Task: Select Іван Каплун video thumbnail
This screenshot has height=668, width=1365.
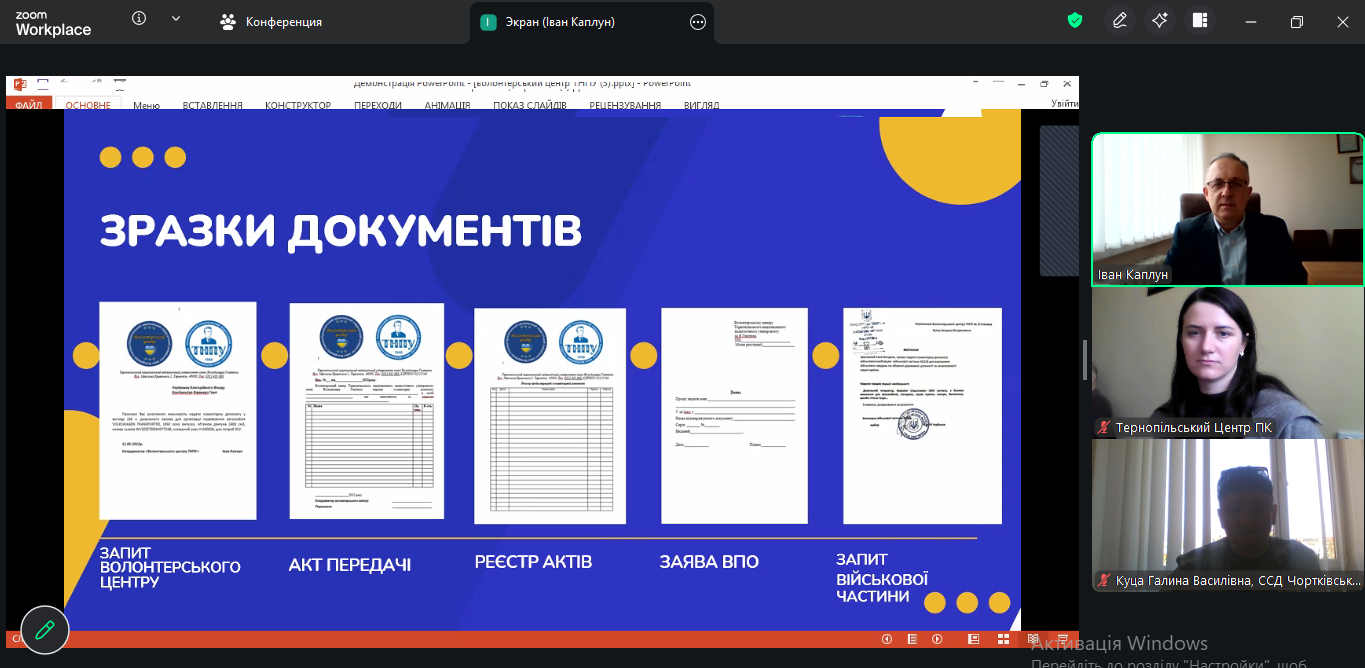Action: click(x=1227, y=209)
